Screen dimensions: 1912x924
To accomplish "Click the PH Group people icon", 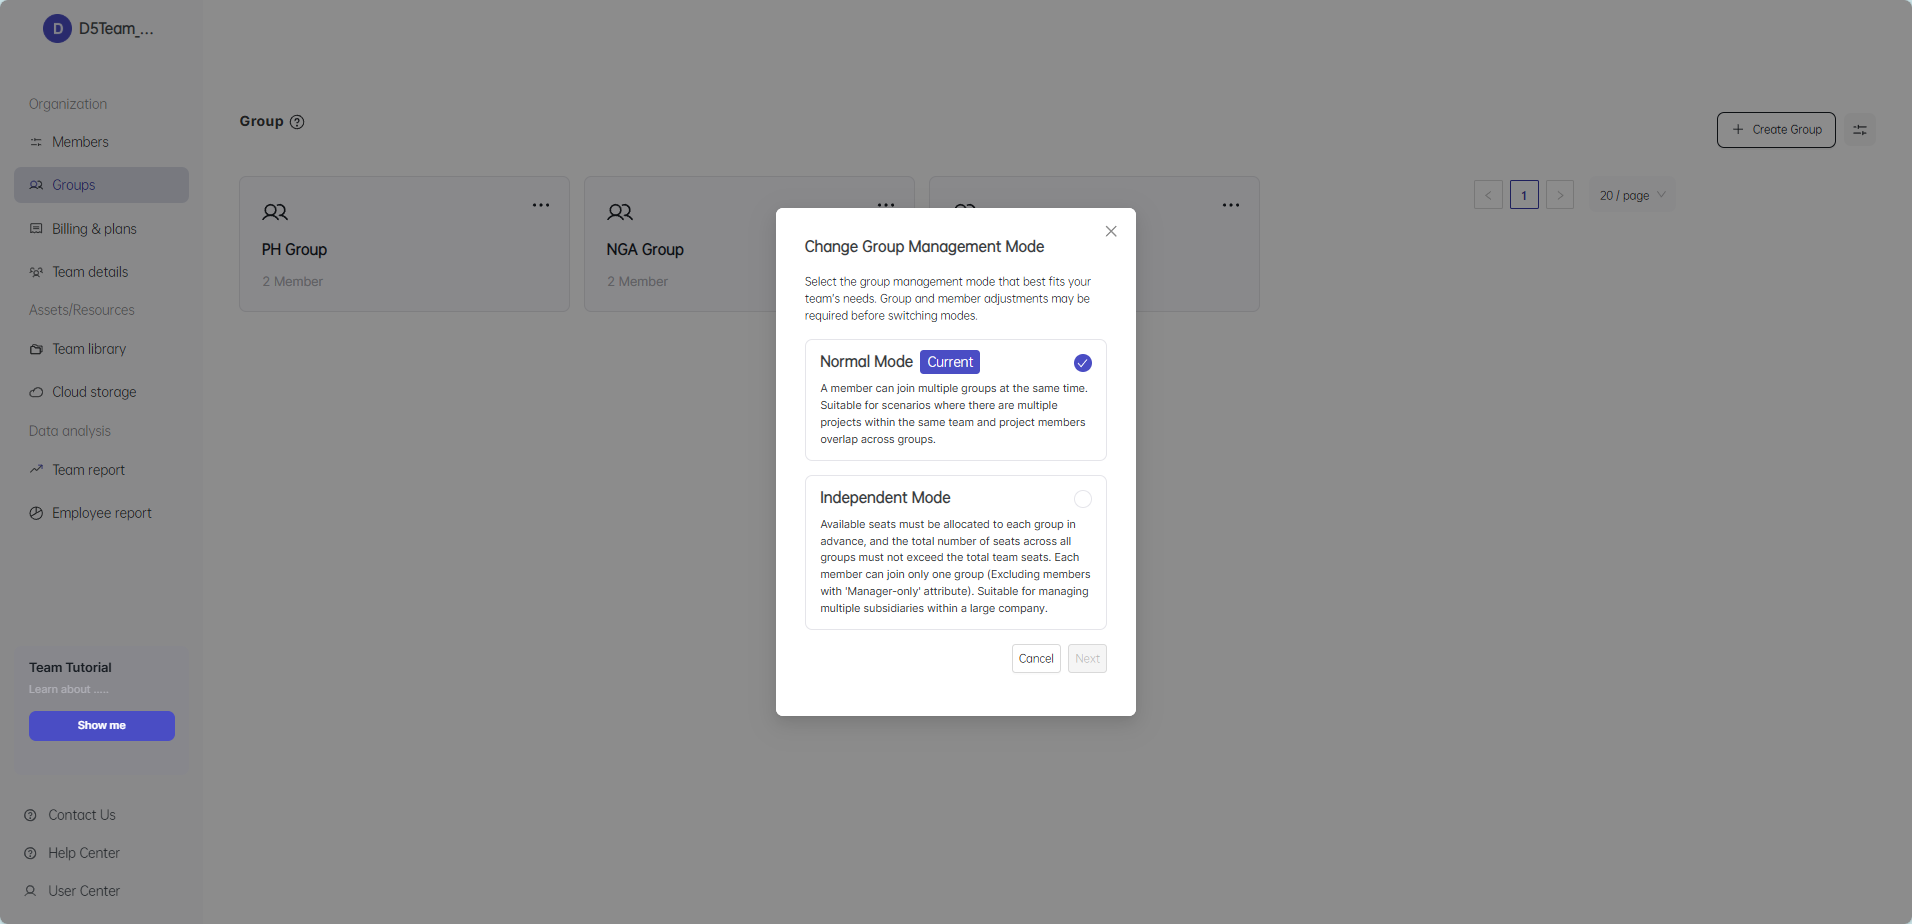I will 275,212.
